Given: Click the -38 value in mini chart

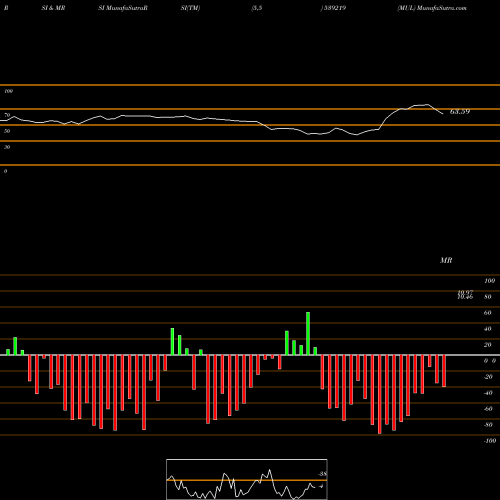Looking at the screenshot, I should 322,474.
